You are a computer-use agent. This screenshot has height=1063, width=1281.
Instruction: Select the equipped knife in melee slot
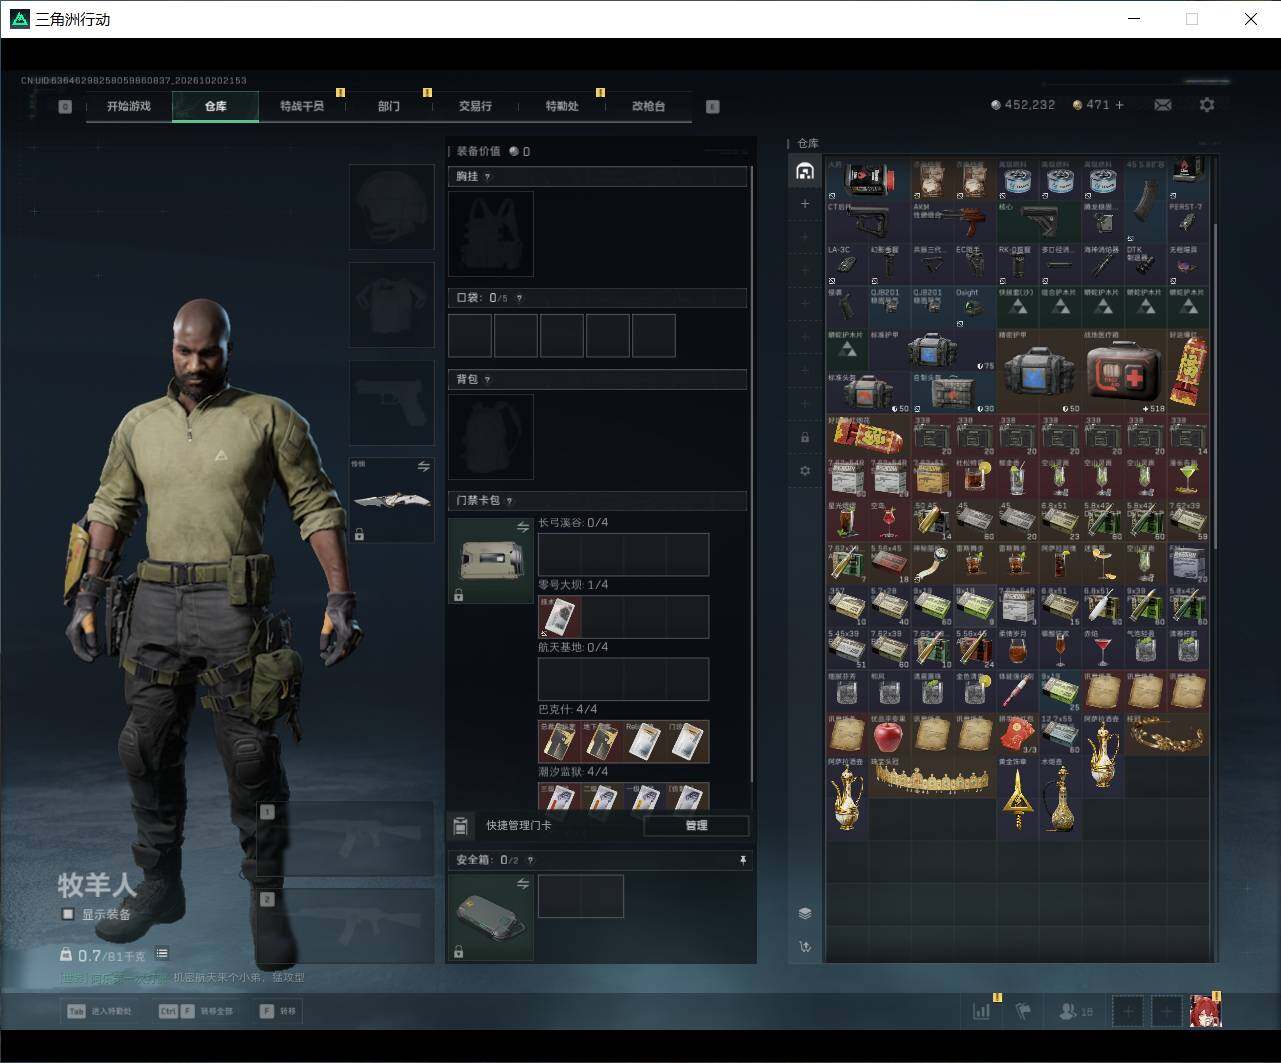pos(392,500)
